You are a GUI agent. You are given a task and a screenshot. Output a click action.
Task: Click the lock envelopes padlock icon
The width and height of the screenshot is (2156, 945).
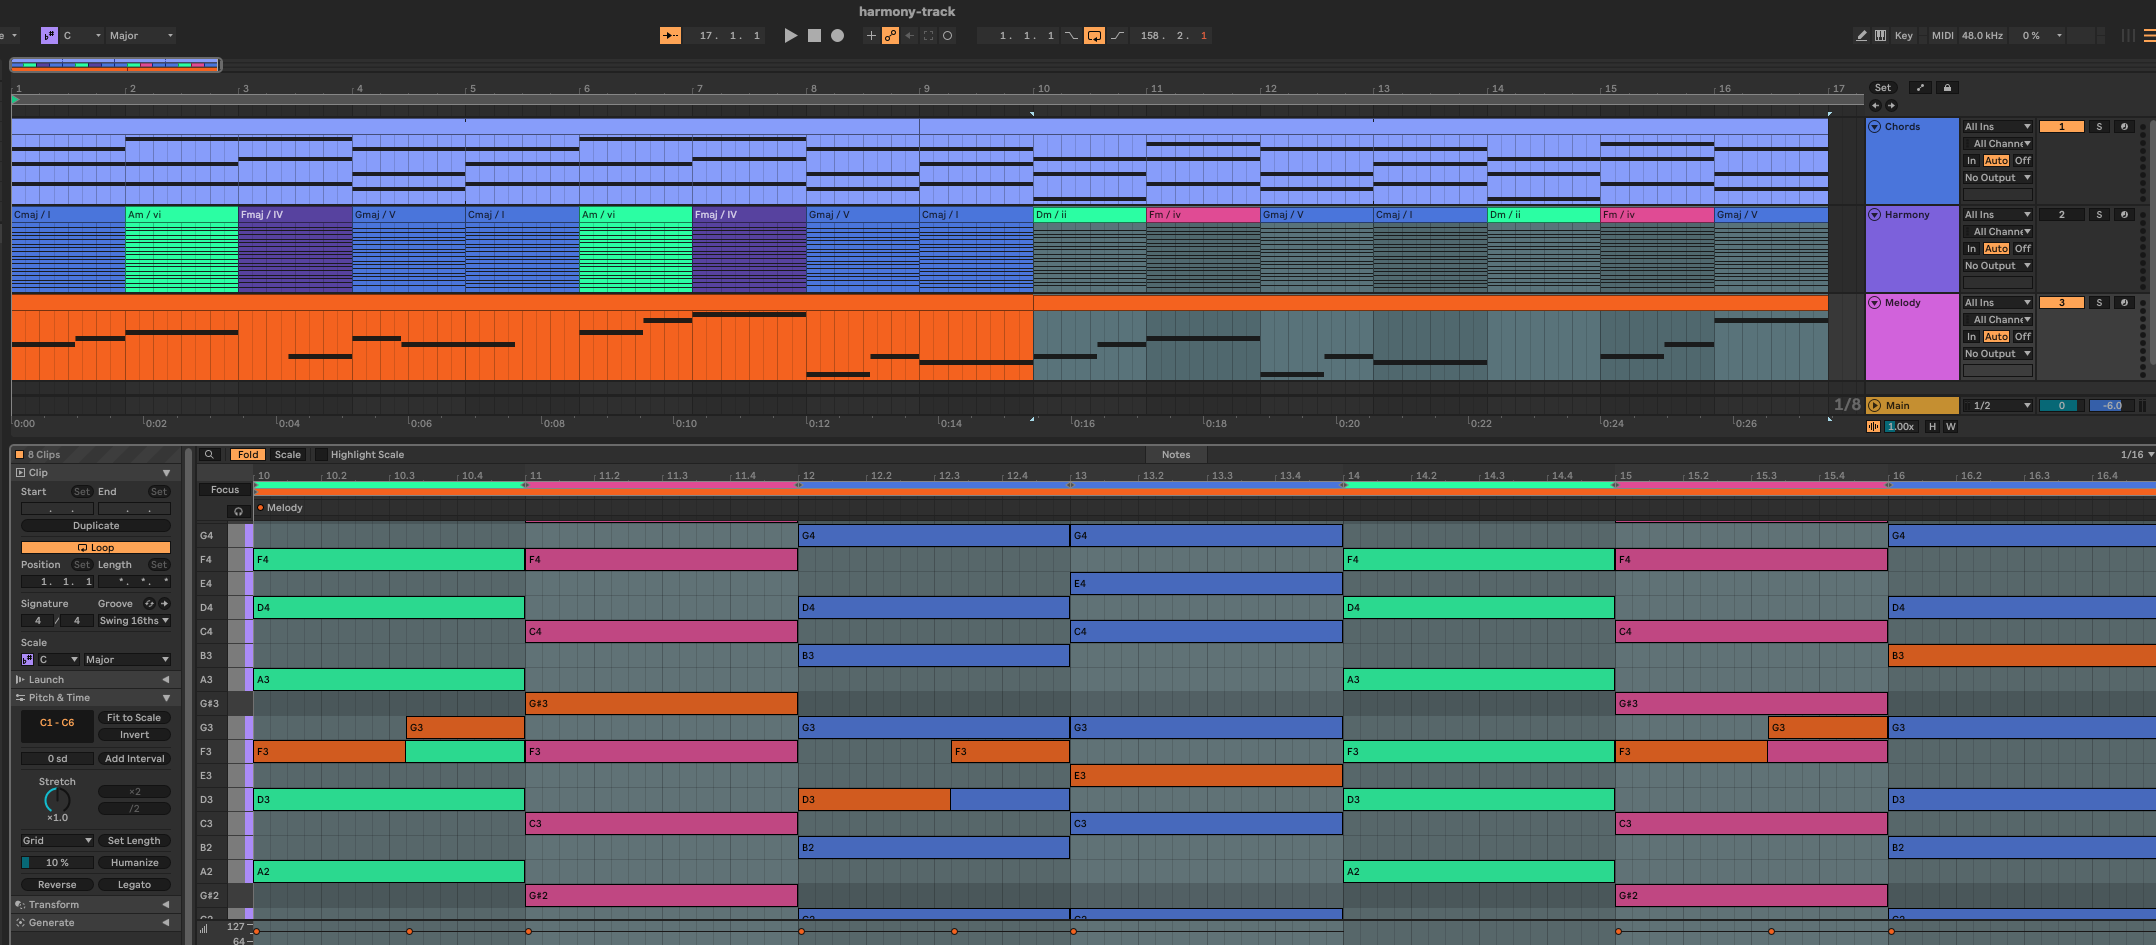tap(1947, 88)
